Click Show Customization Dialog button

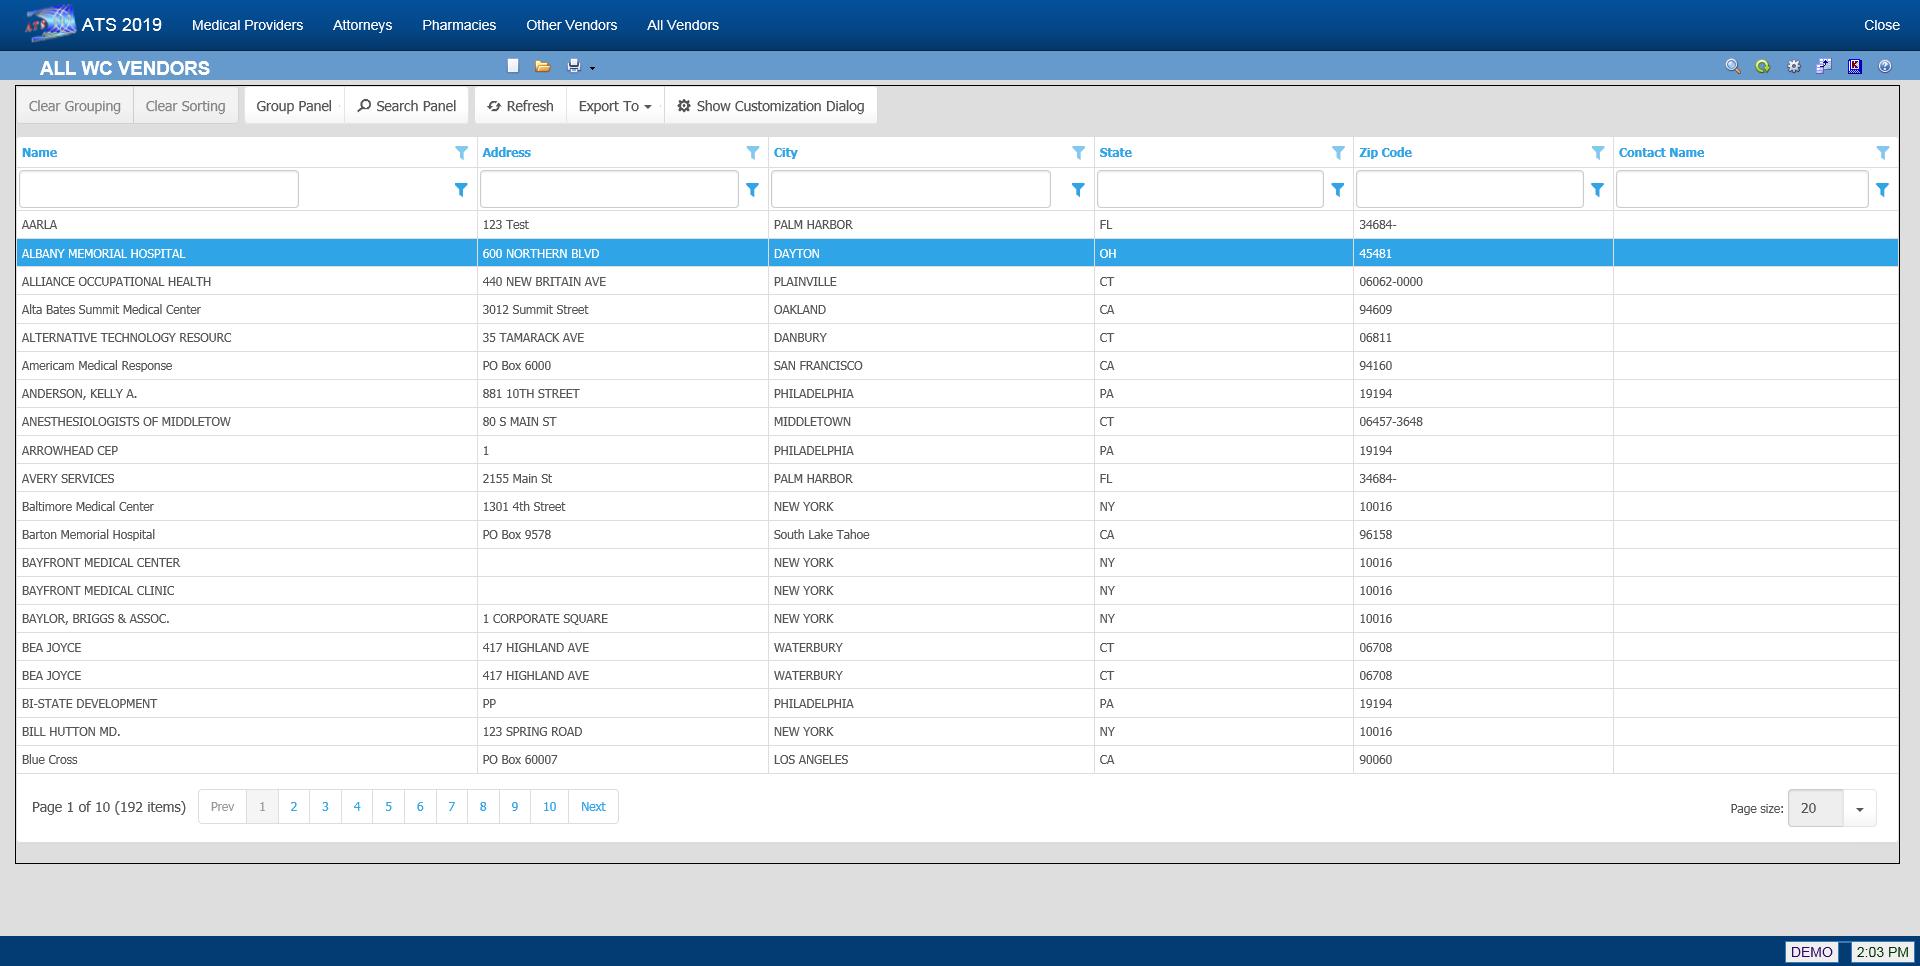point(770,106)
